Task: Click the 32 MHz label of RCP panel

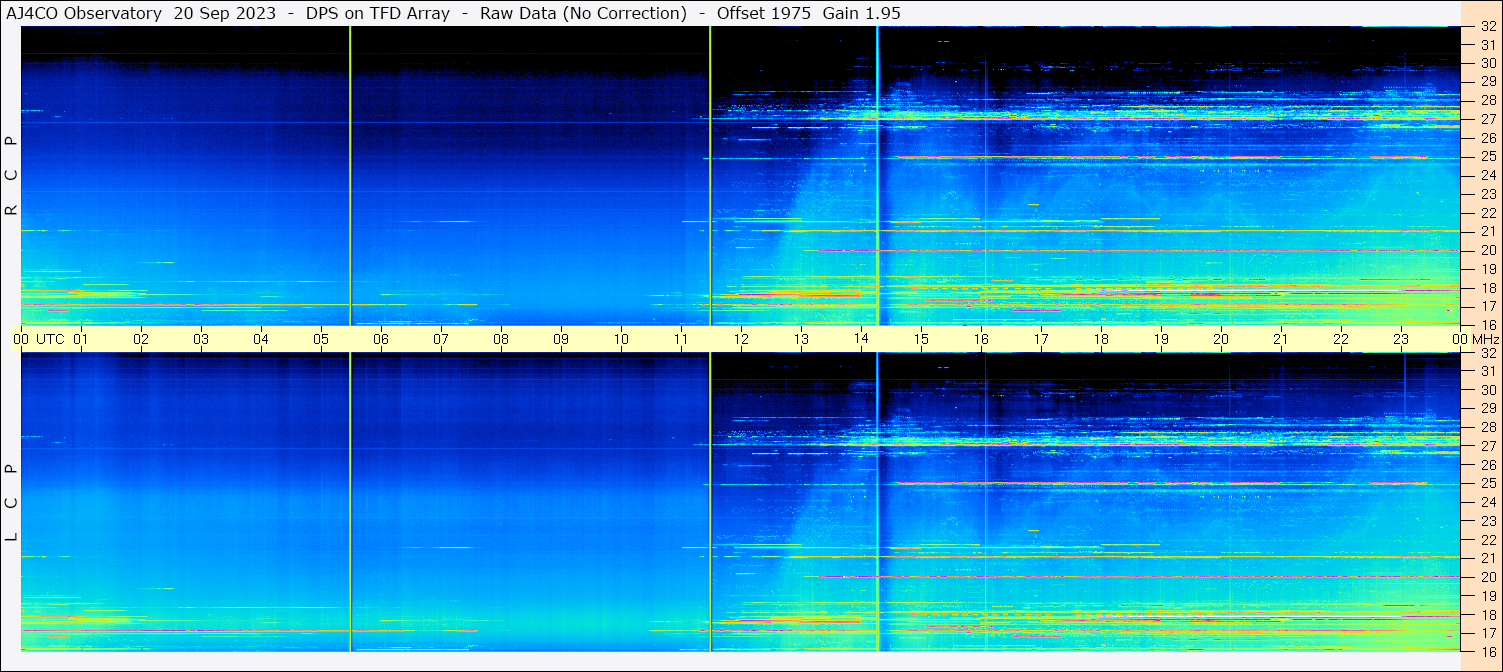Action: point(1487,27)
